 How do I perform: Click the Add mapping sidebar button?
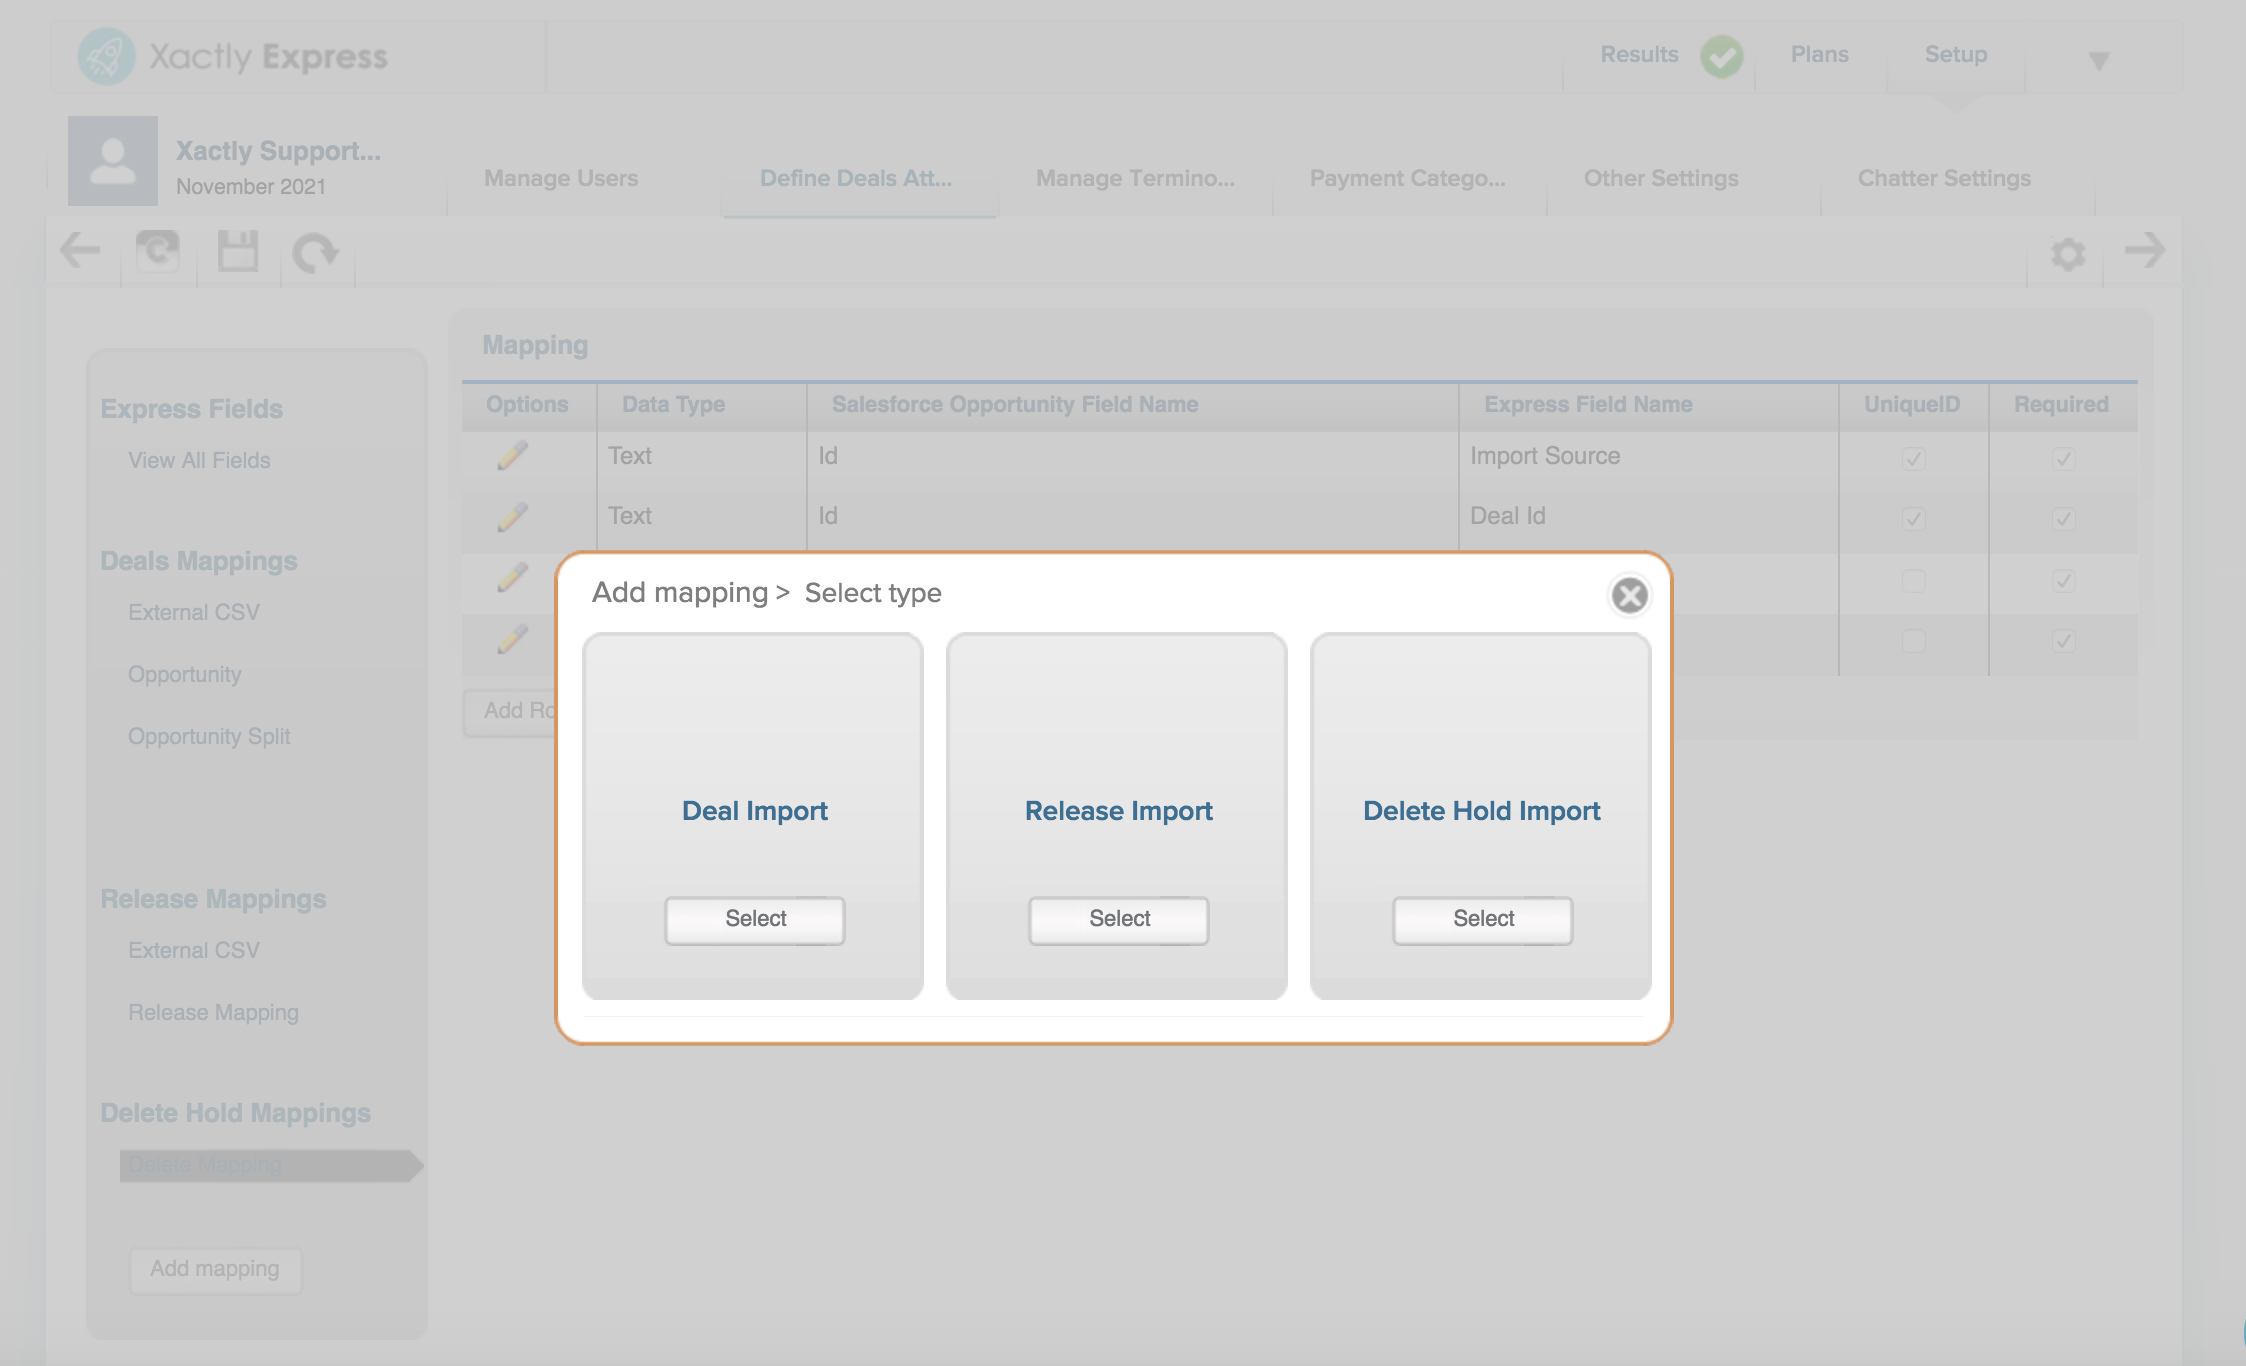[x=215, y=1269]
